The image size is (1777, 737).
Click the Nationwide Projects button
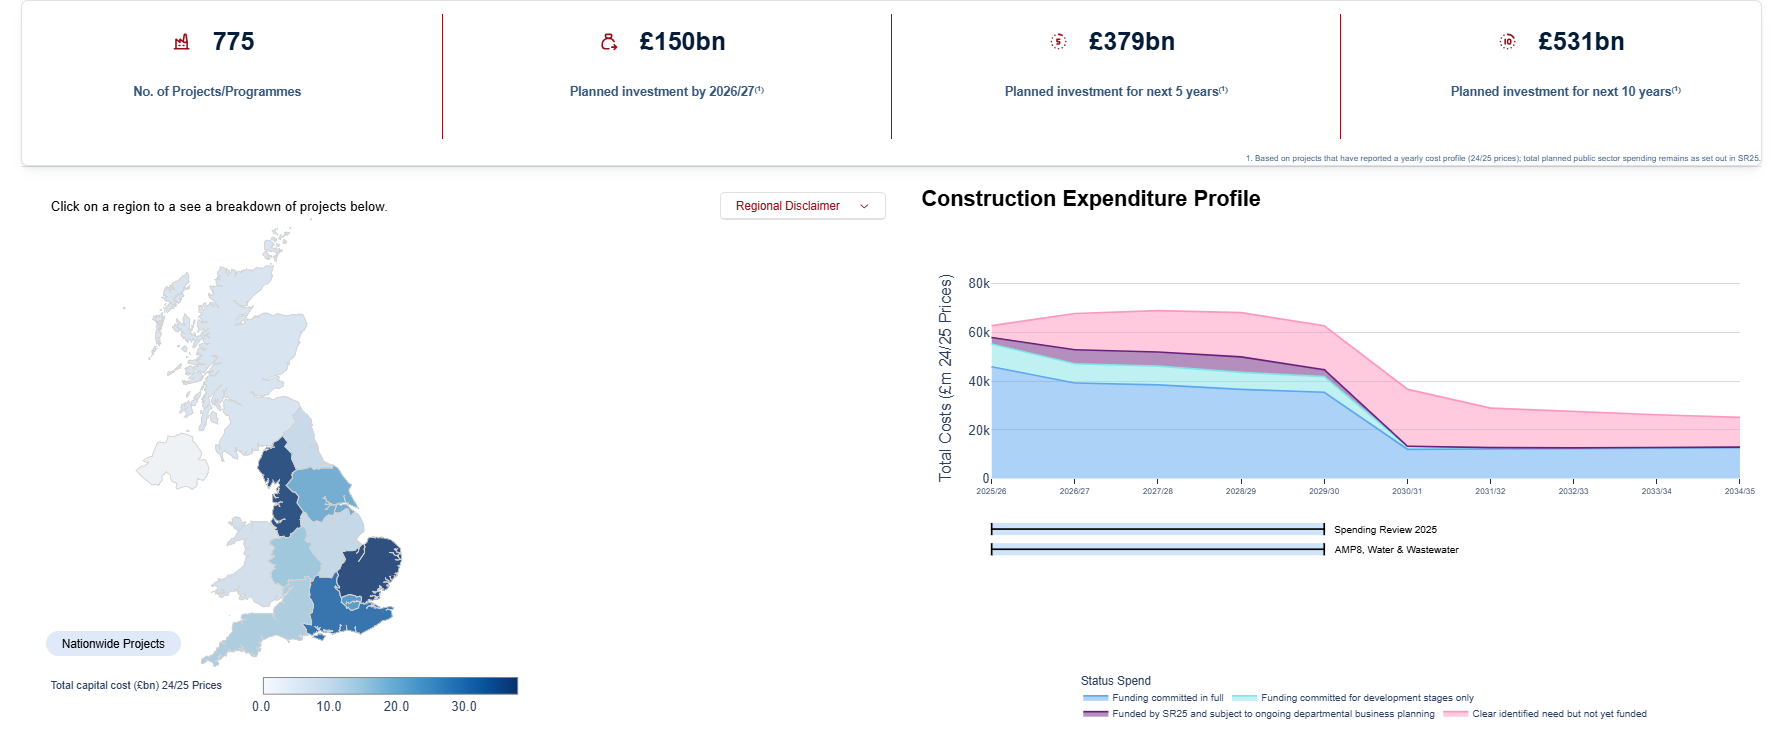click(x=113, y=644)
